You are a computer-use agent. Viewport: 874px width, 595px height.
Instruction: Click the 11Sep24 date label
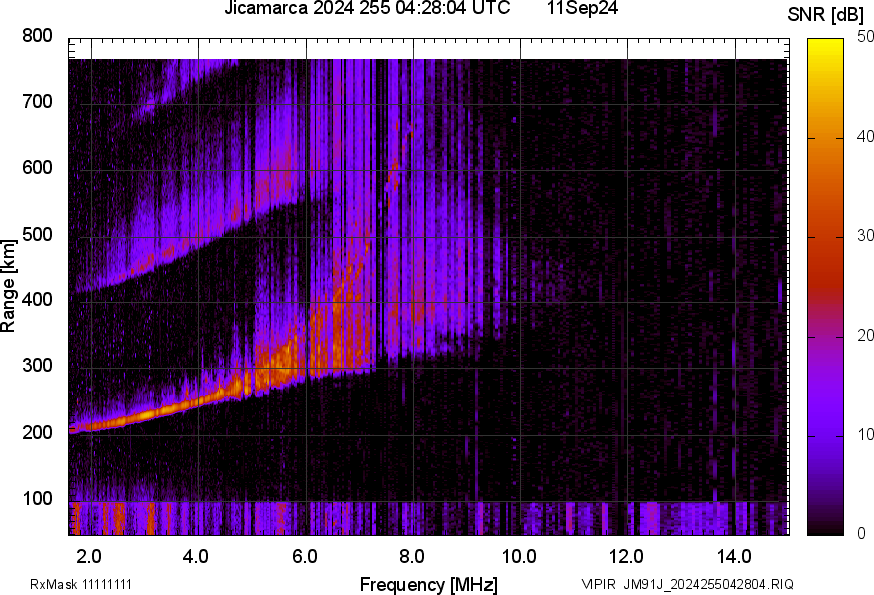(581, 9)
